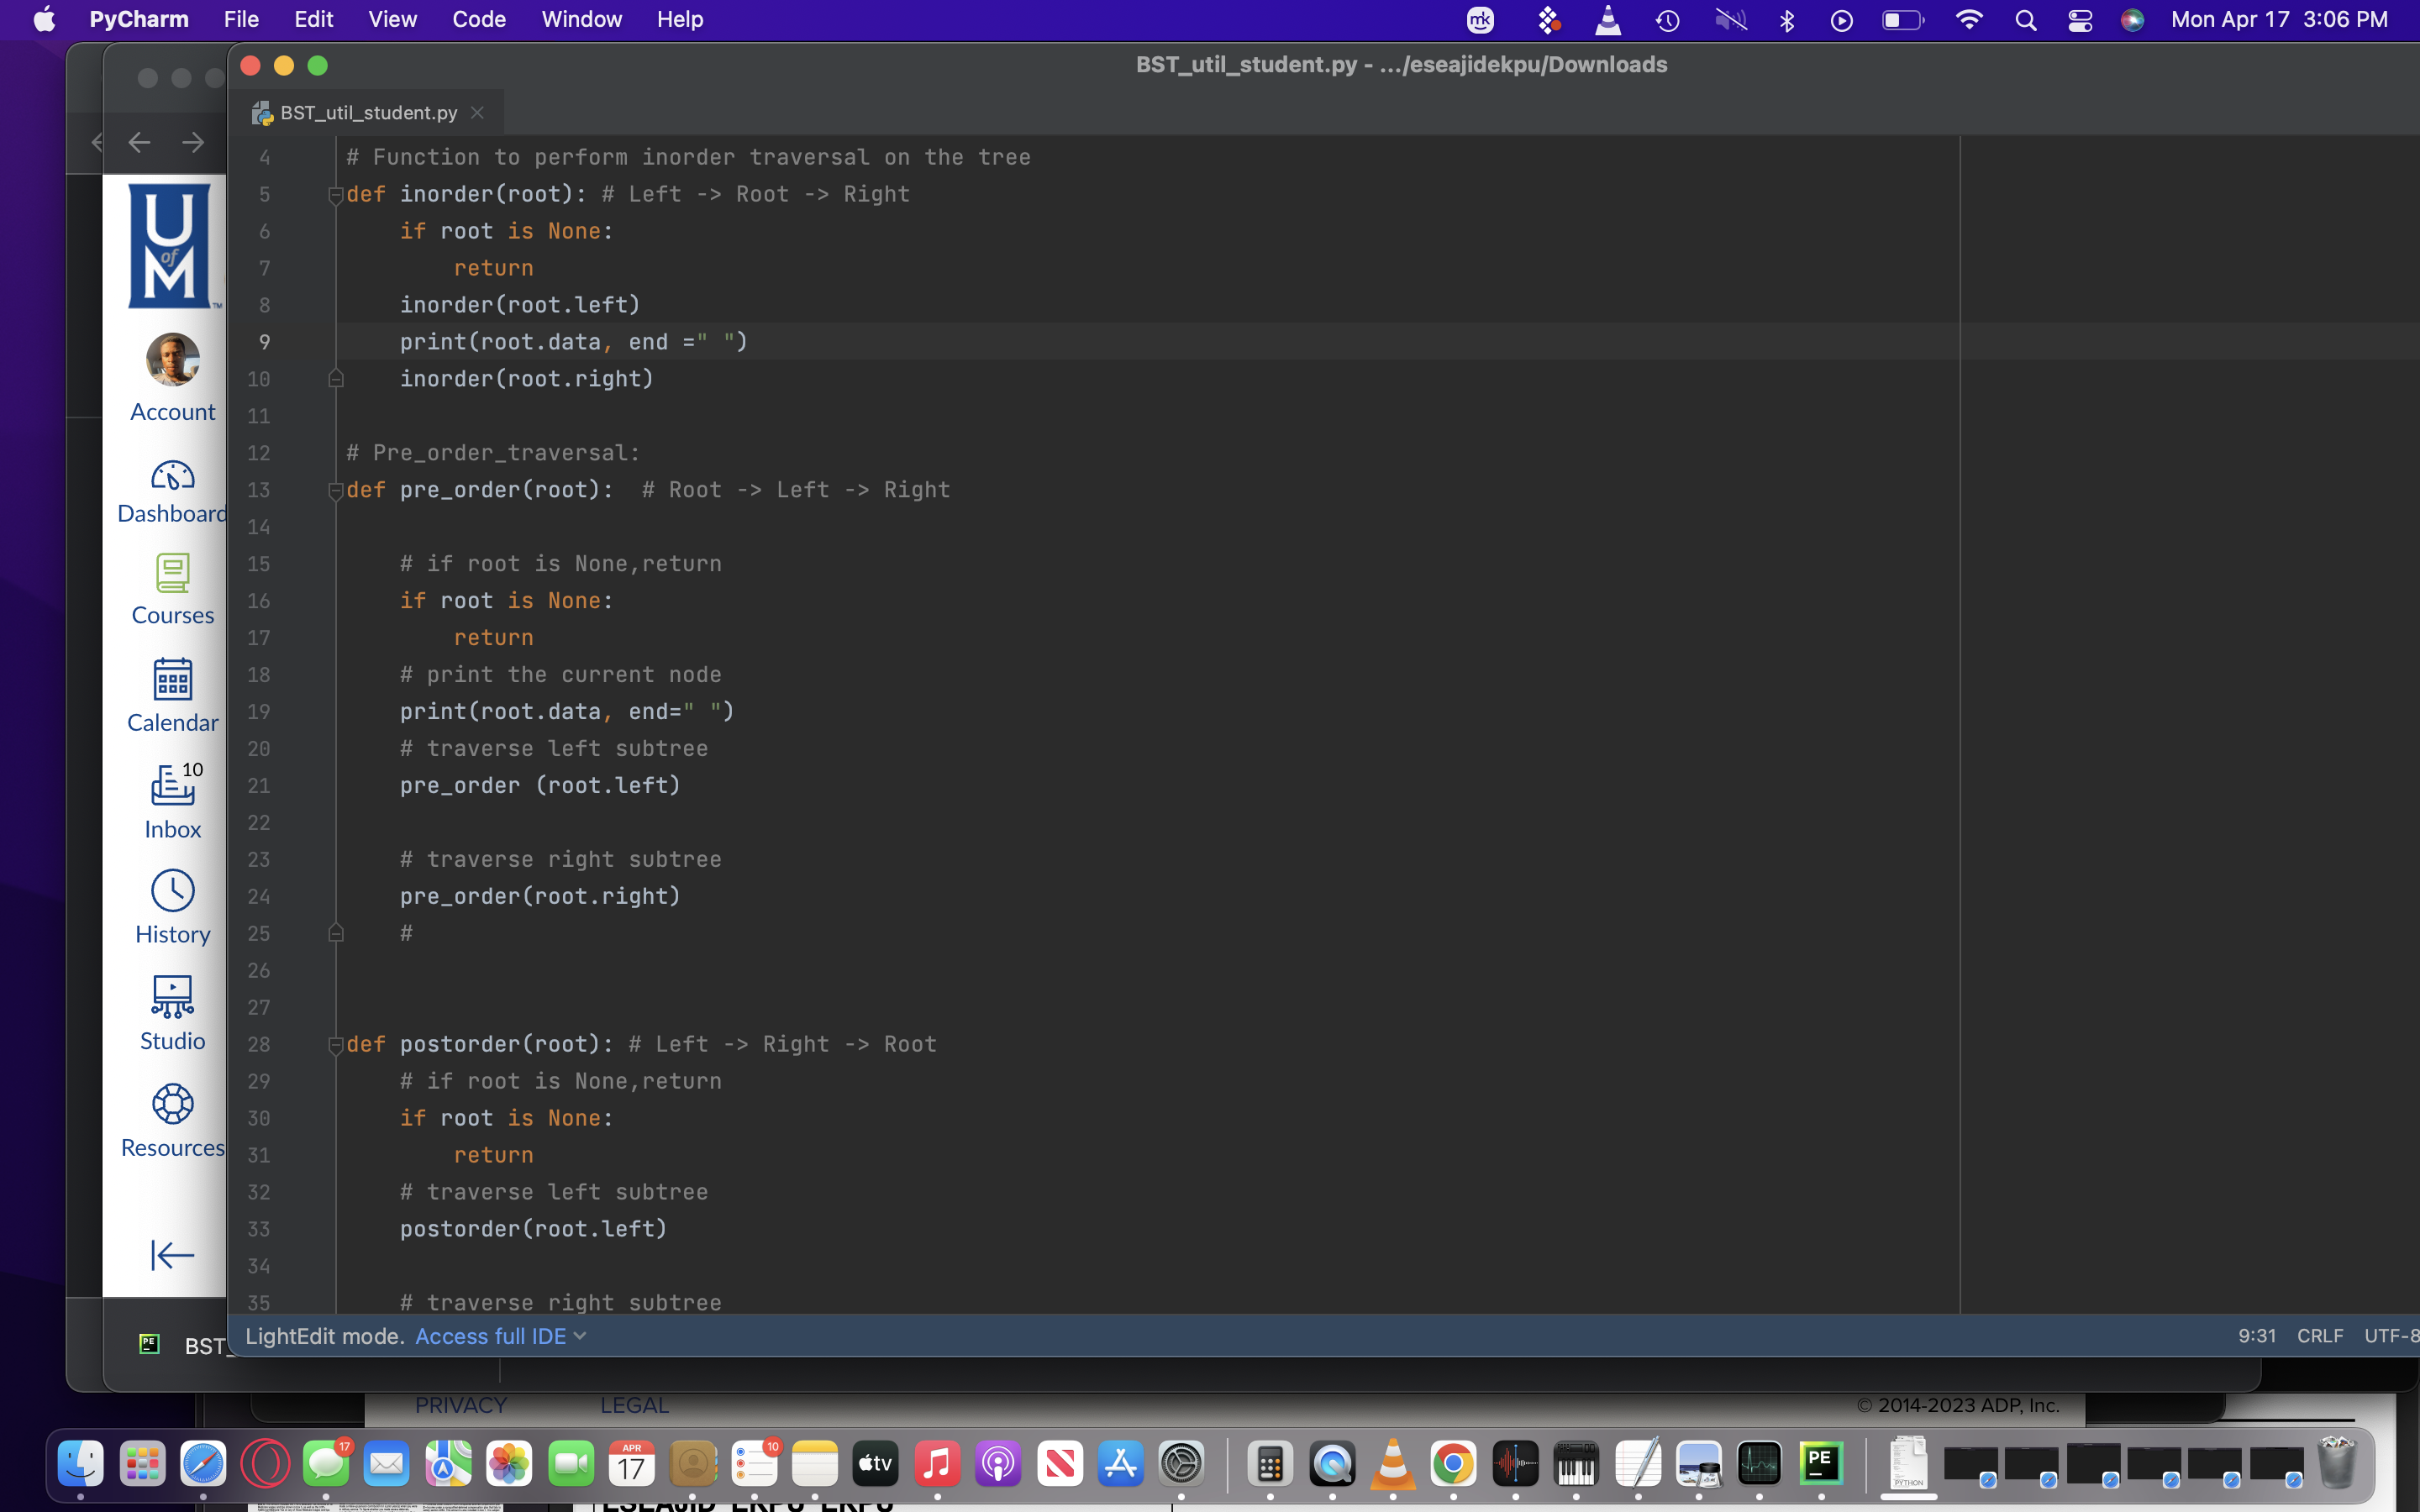The image size is (2420, 1512).
Task: Select the BST_util_student.py editor tab
Action: pyautogui.click(x=366, y=112)
